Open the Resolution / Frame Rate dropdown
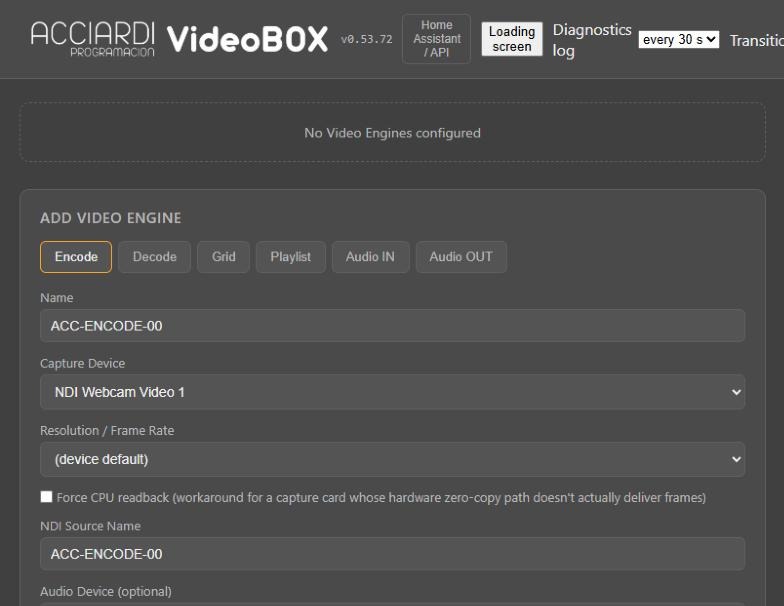Viewport: 784px width, 606px height. pos(392,459)
